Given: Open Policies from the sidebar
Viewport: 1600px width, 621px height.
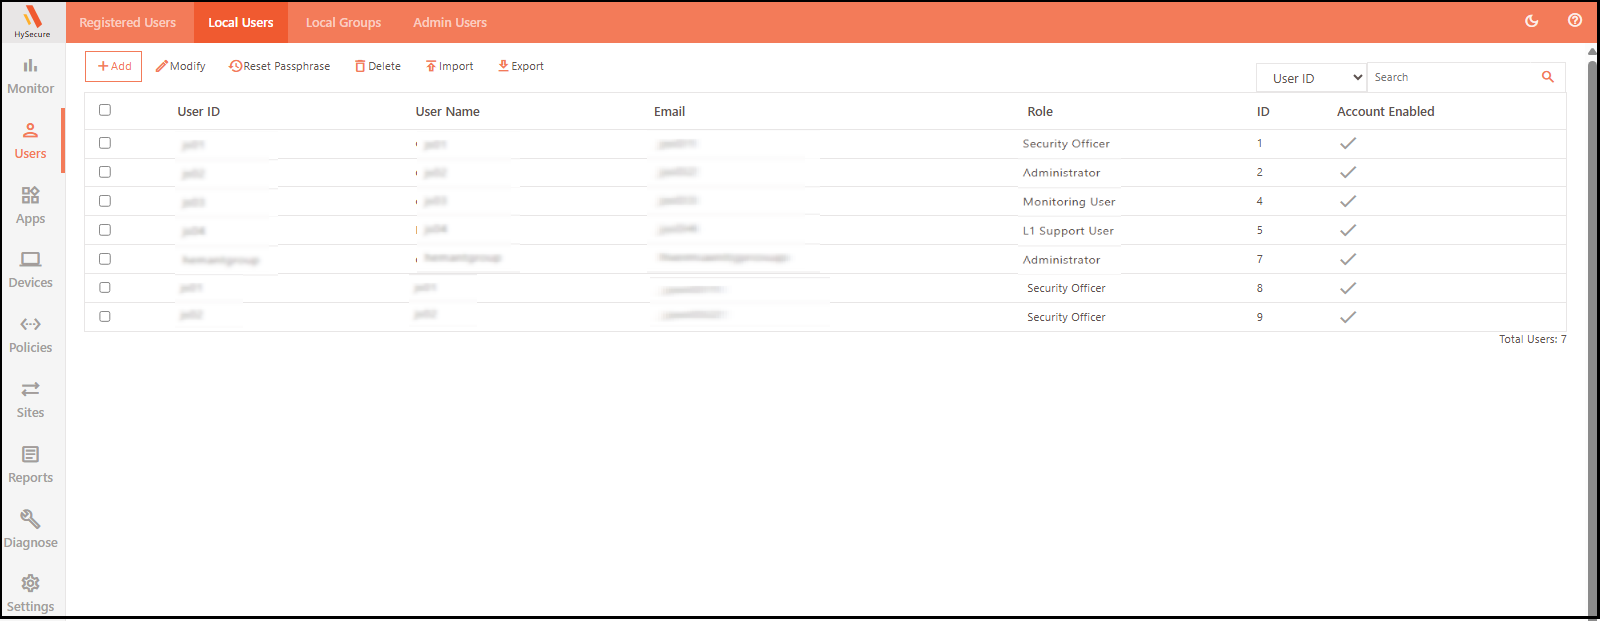Looking at the screenshot, I should click(x=31, y=335).
